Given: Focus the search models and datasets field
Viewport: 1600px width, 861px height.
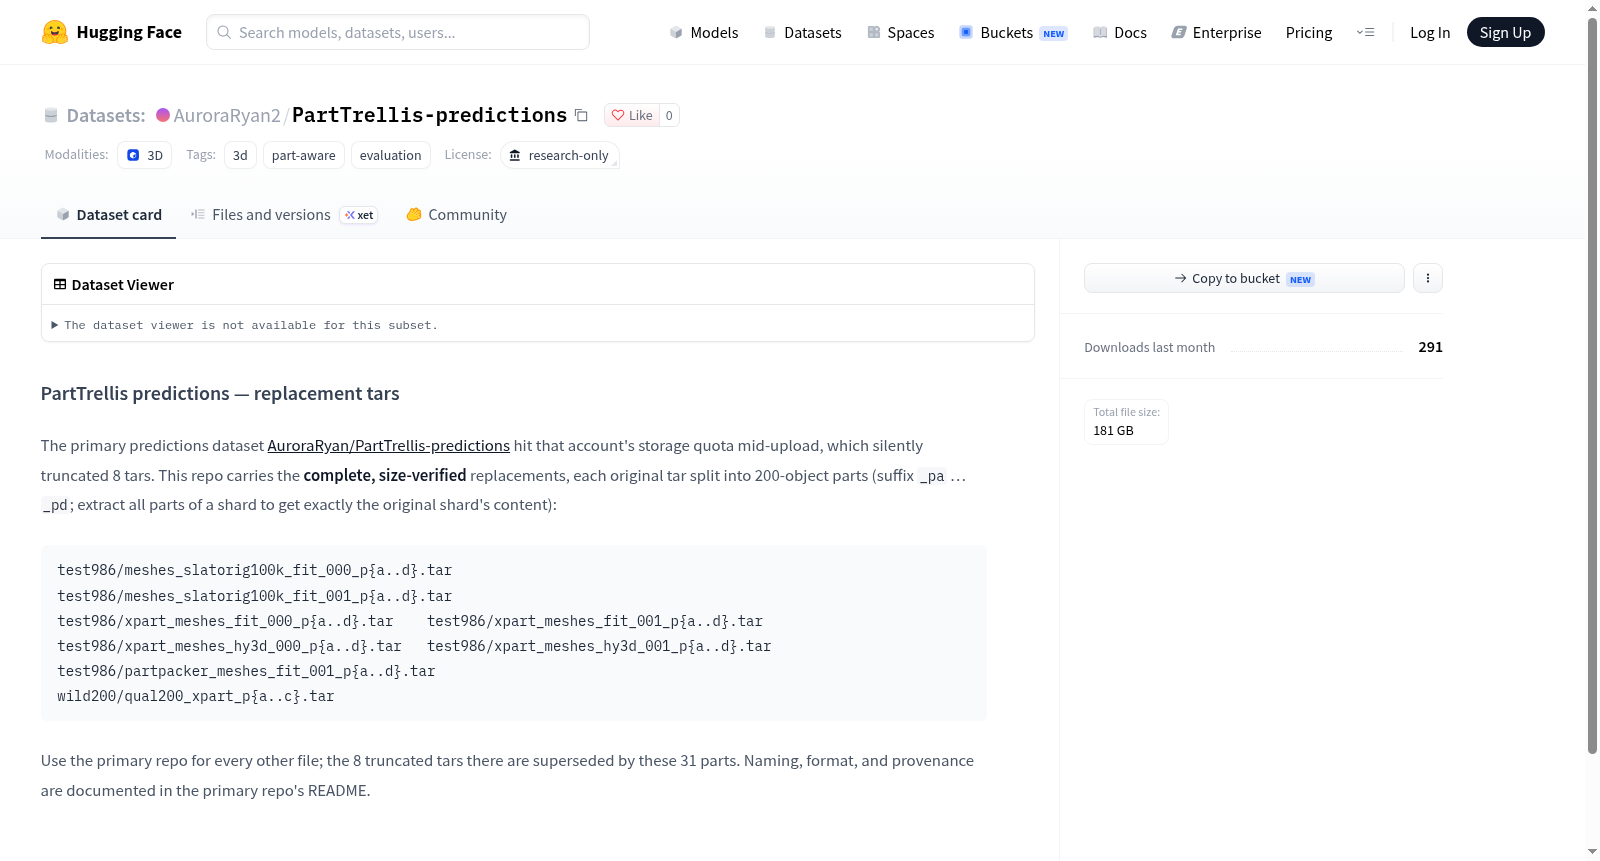Looking at the screenshot, I should tap(398, 32).
